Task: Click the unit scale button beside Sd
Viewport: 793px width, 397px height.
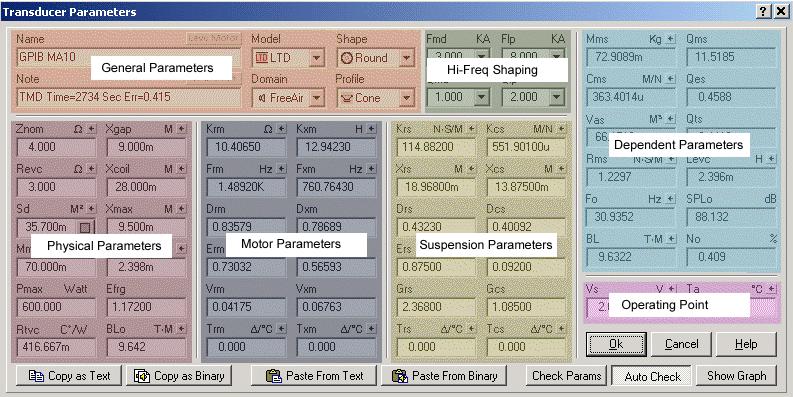Action: pyautogui.click(x=91, y=208)
